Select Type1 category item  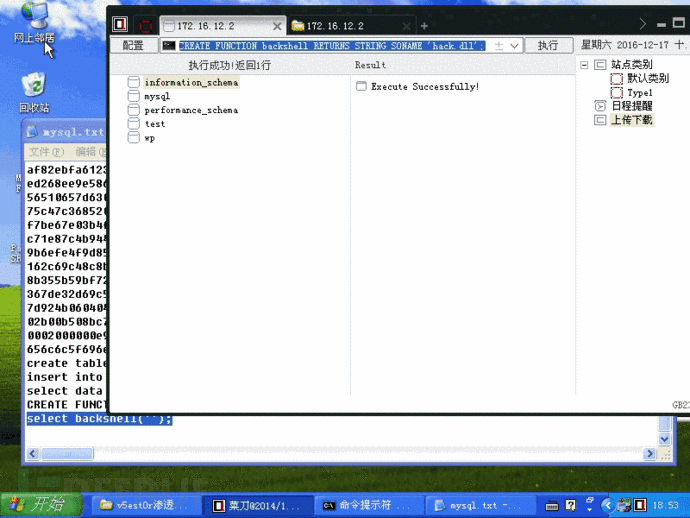(x=639, y=92)
